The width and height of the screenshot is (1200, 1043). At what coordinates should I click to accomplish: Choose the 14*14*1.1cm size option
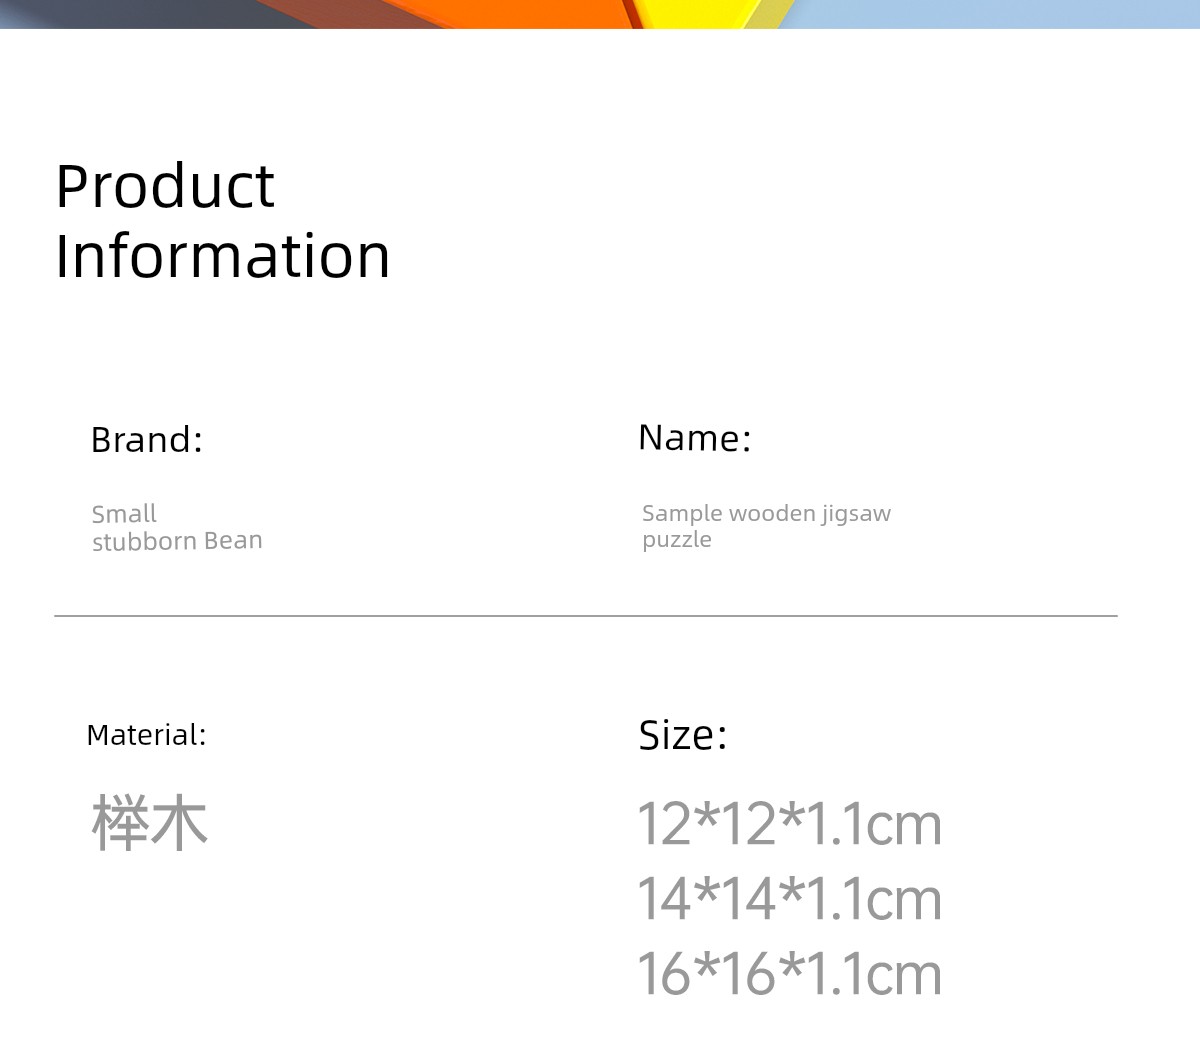pyautogui.click(x=789, y=899)
